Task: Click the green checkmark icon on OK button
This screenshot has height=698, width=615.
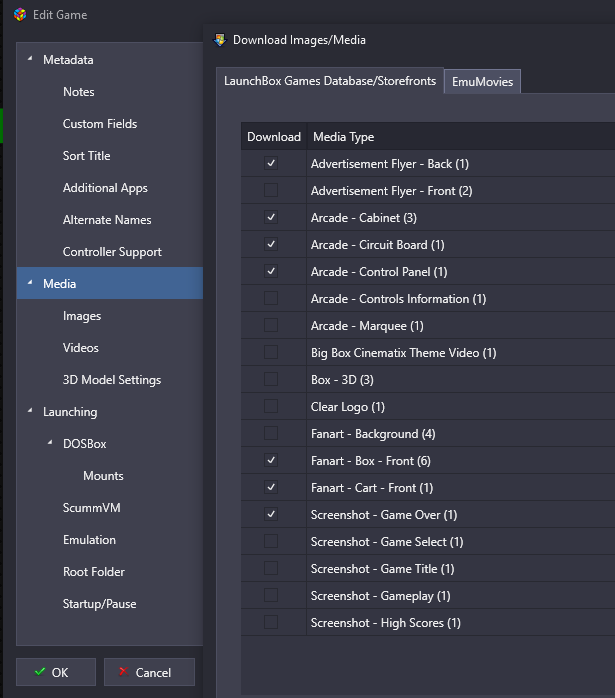Action: [x=40, y=672]
